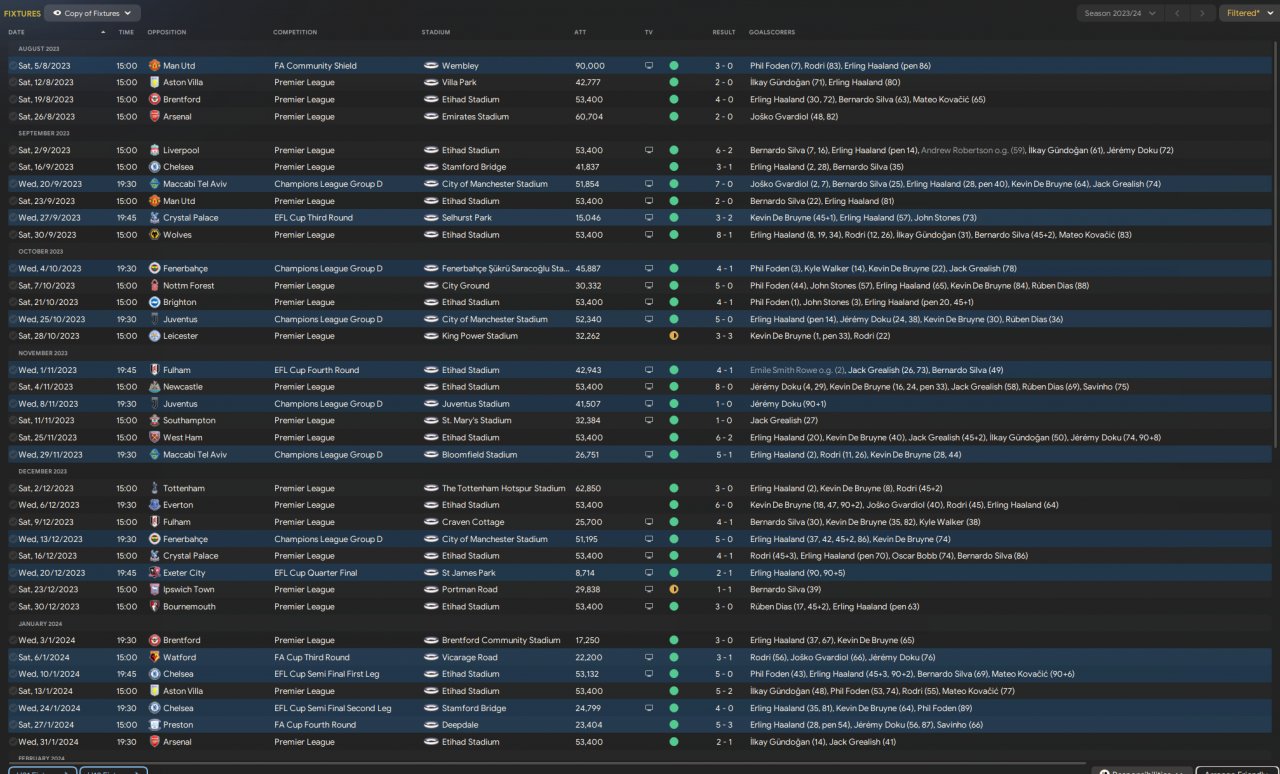
Task: Select the Brighton club badge
Action: point(154,302)
